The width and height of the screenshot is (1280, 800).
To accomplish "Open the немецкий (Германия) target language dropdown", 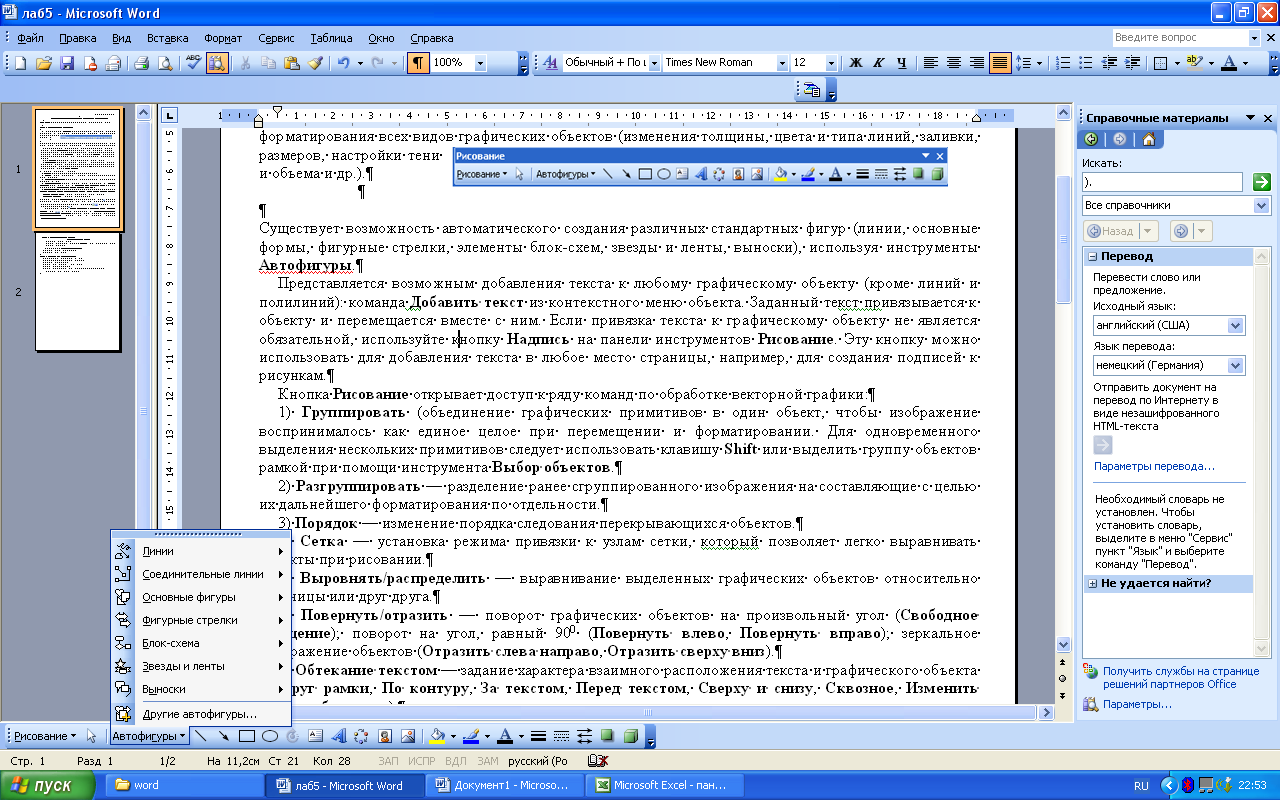I will pos(1235,365).
